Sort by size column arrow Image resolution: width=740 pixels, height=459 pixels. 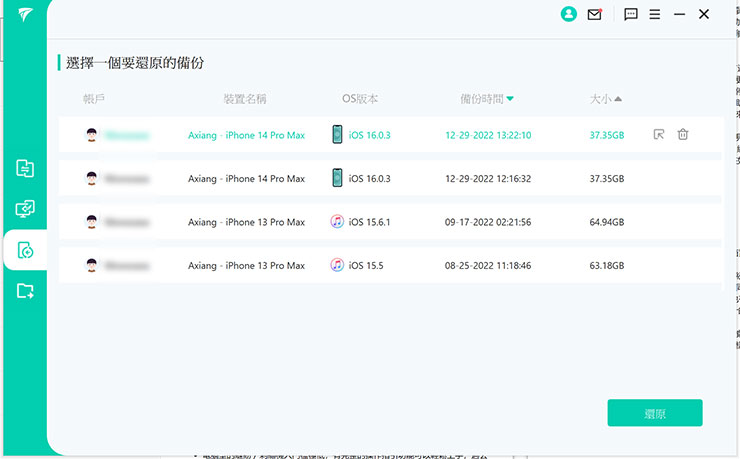tap(618, 99)
